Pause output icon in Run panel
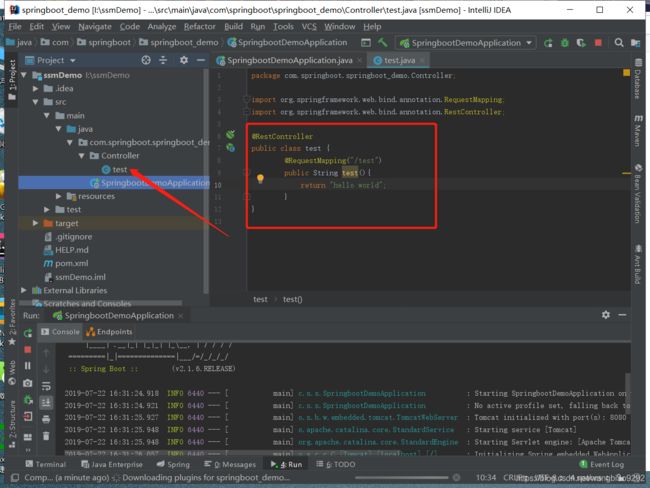650x488 pixels. point(28,366)
